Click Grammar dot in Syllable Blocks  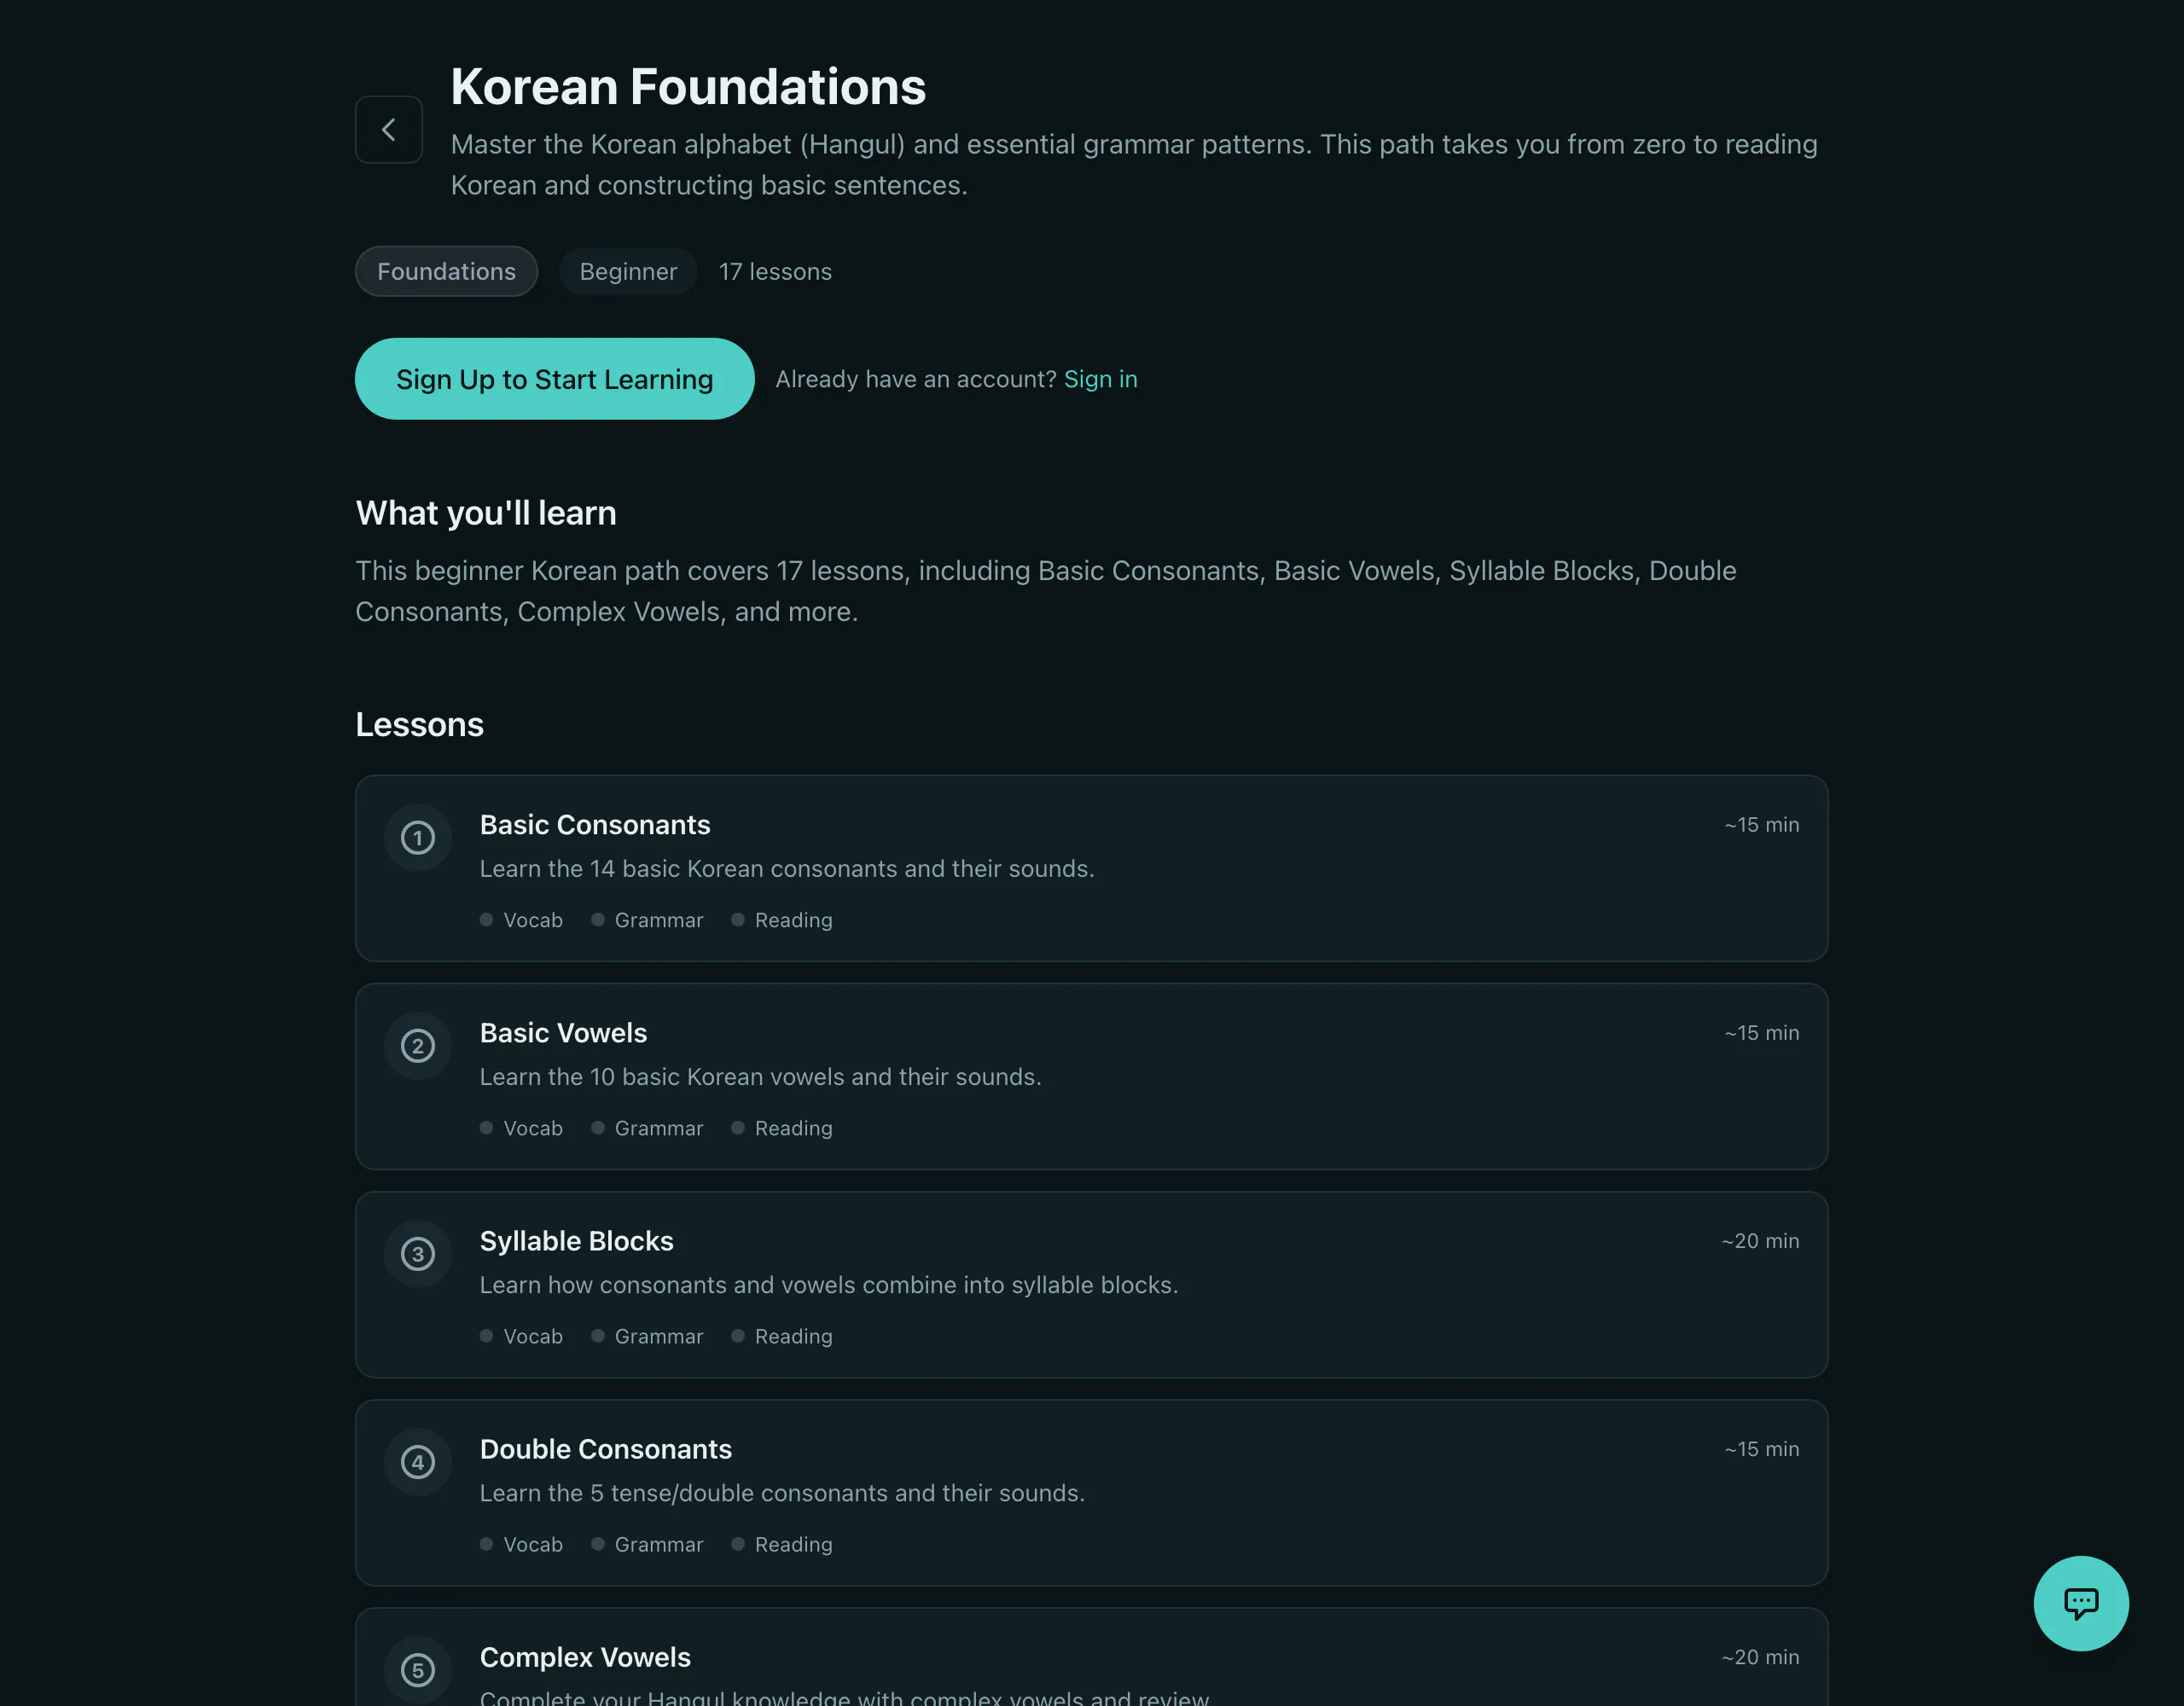pyautogui.click(x=598, y=1335)
